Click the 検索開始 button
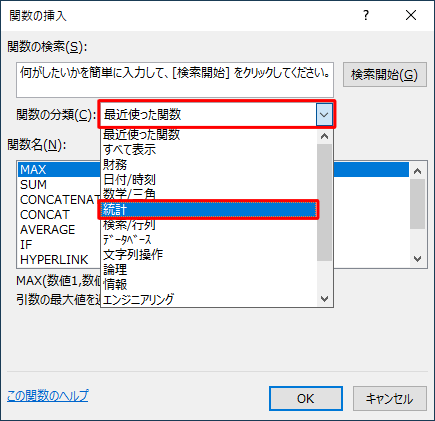 385,75
